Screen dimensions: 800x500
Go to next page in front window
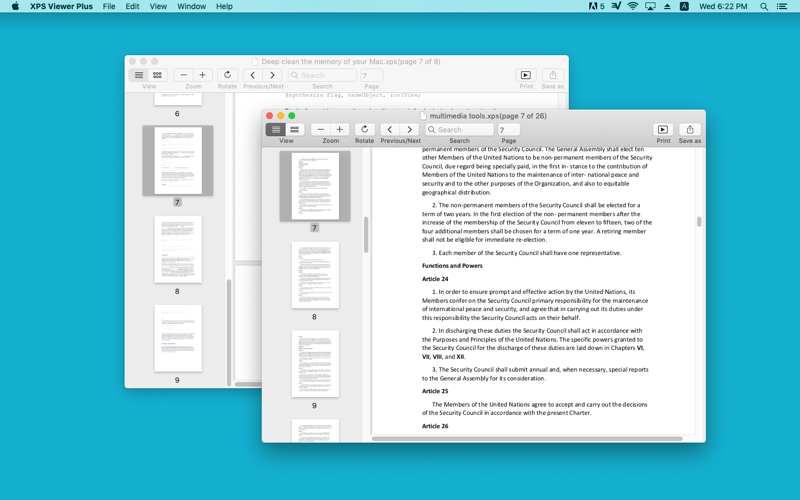[409, 130]
